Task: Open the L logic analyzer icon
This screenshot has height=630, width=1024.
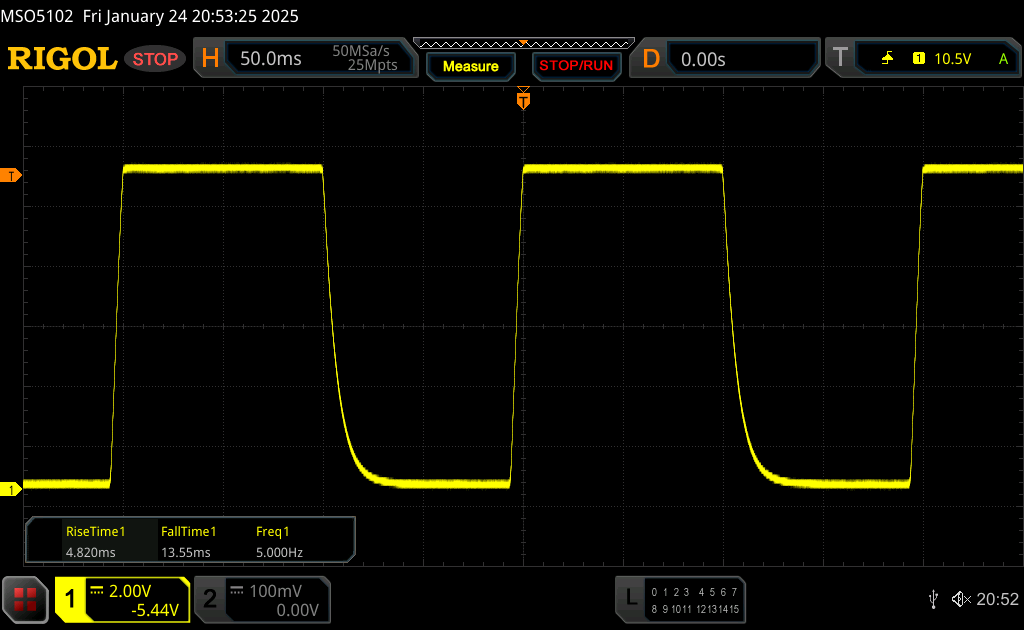Action: coord(630,598)
